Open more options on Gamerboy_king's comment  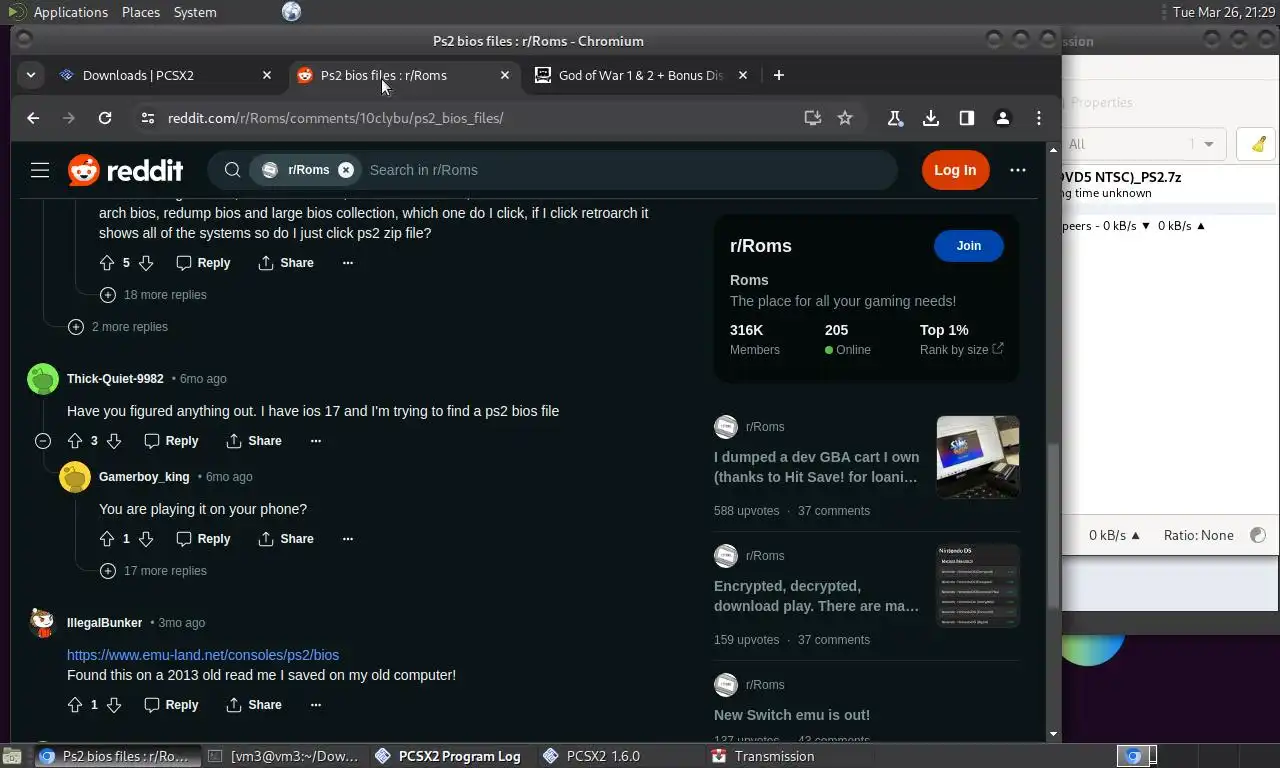pyautogui.click(x=348, y=539)
